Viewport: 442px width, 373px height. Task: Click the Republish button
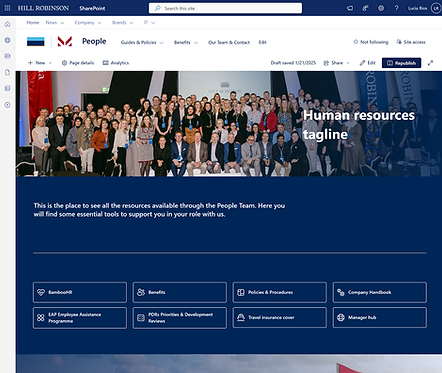pyautogui.click(x=401, y=63)
